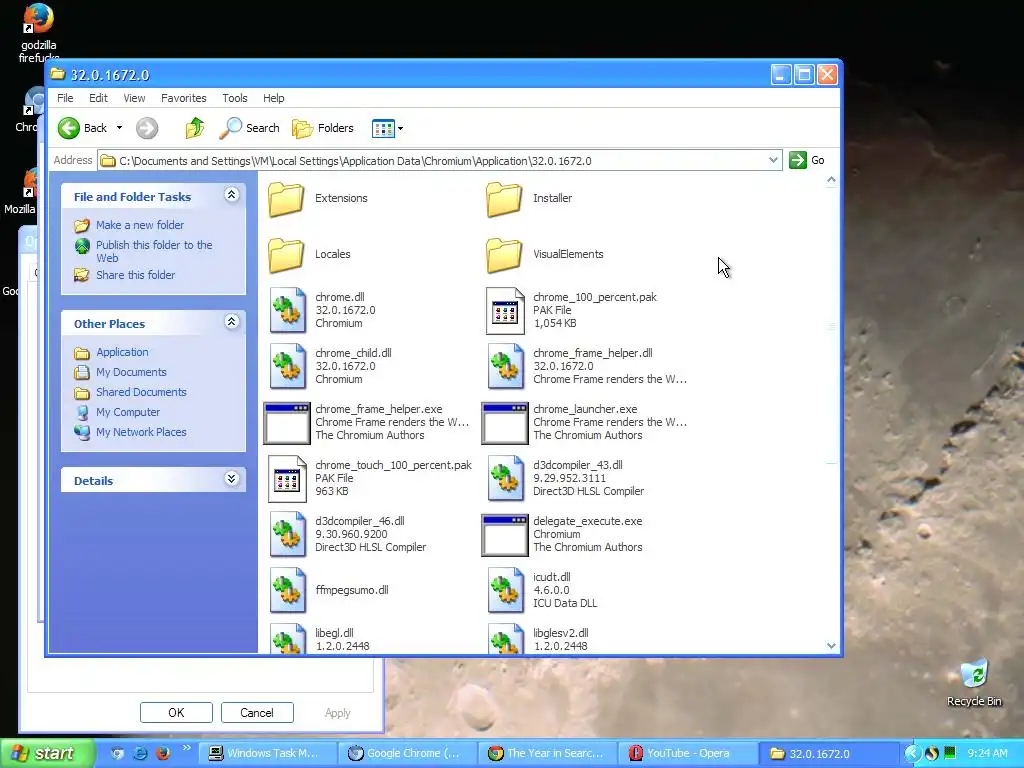Screen dimensions: 1024x768
Task: Click Make a new folder link
Action: pyautogui.click(x=140, y=225)
